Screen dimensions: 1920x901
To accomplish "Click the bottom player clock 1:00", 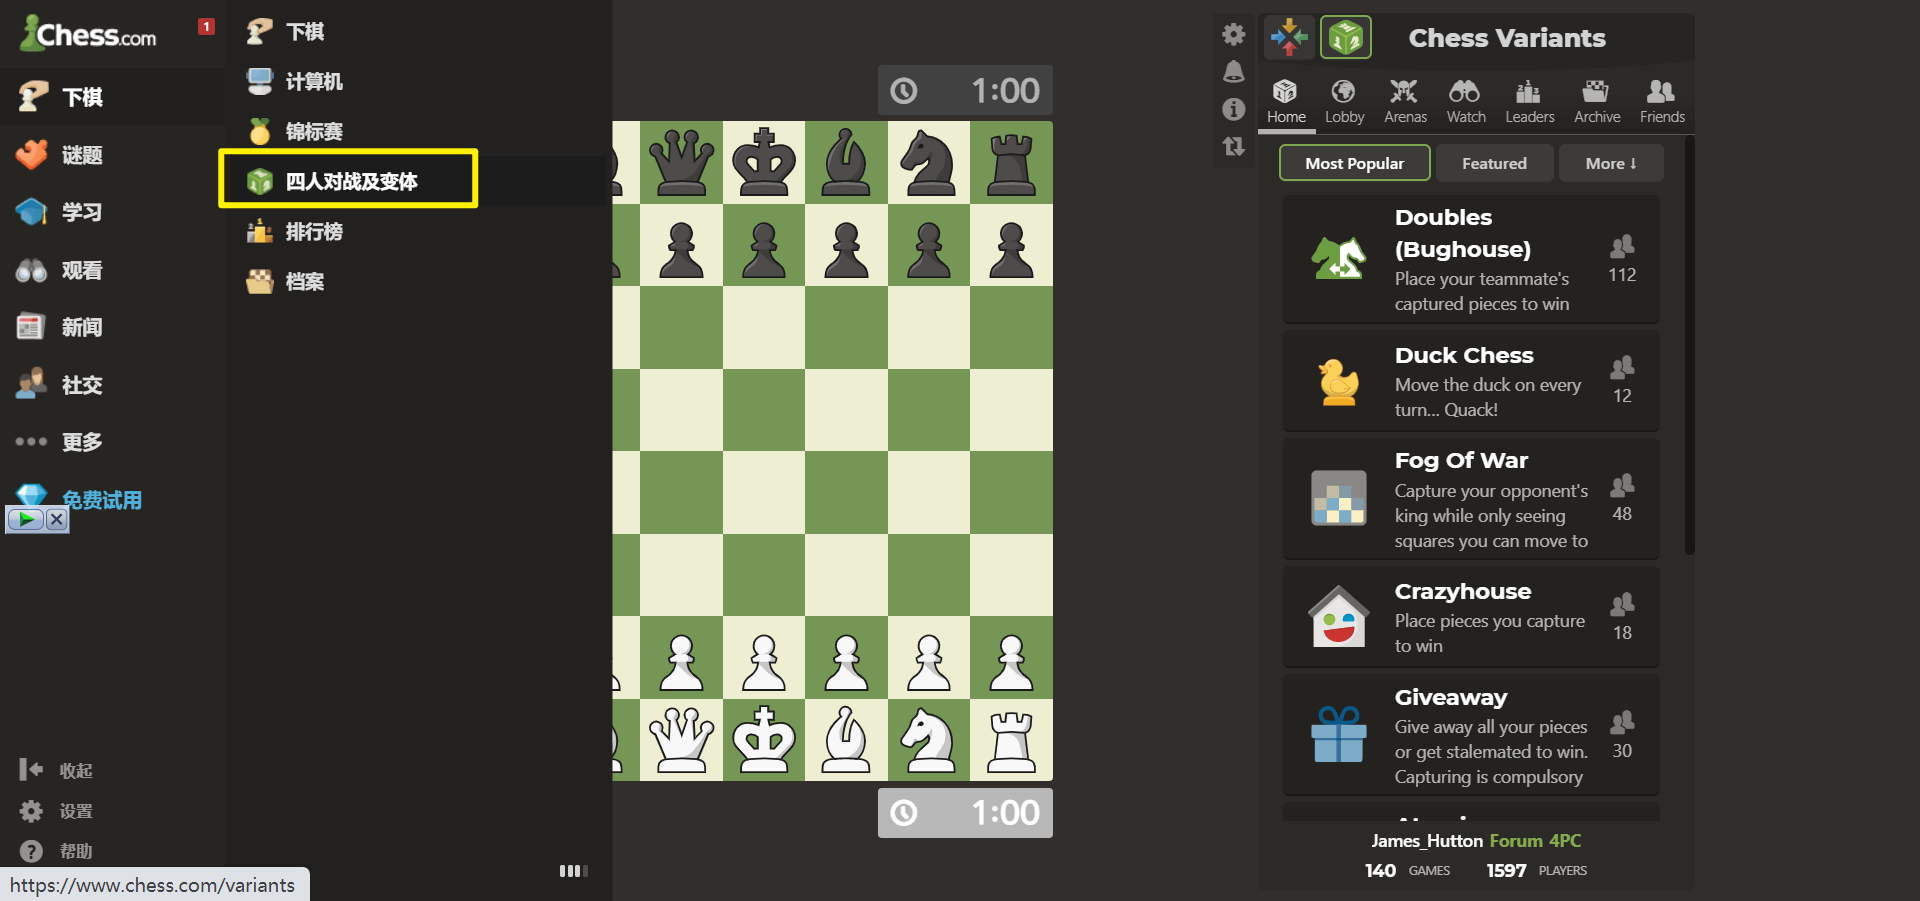I will tap(965, 813).
